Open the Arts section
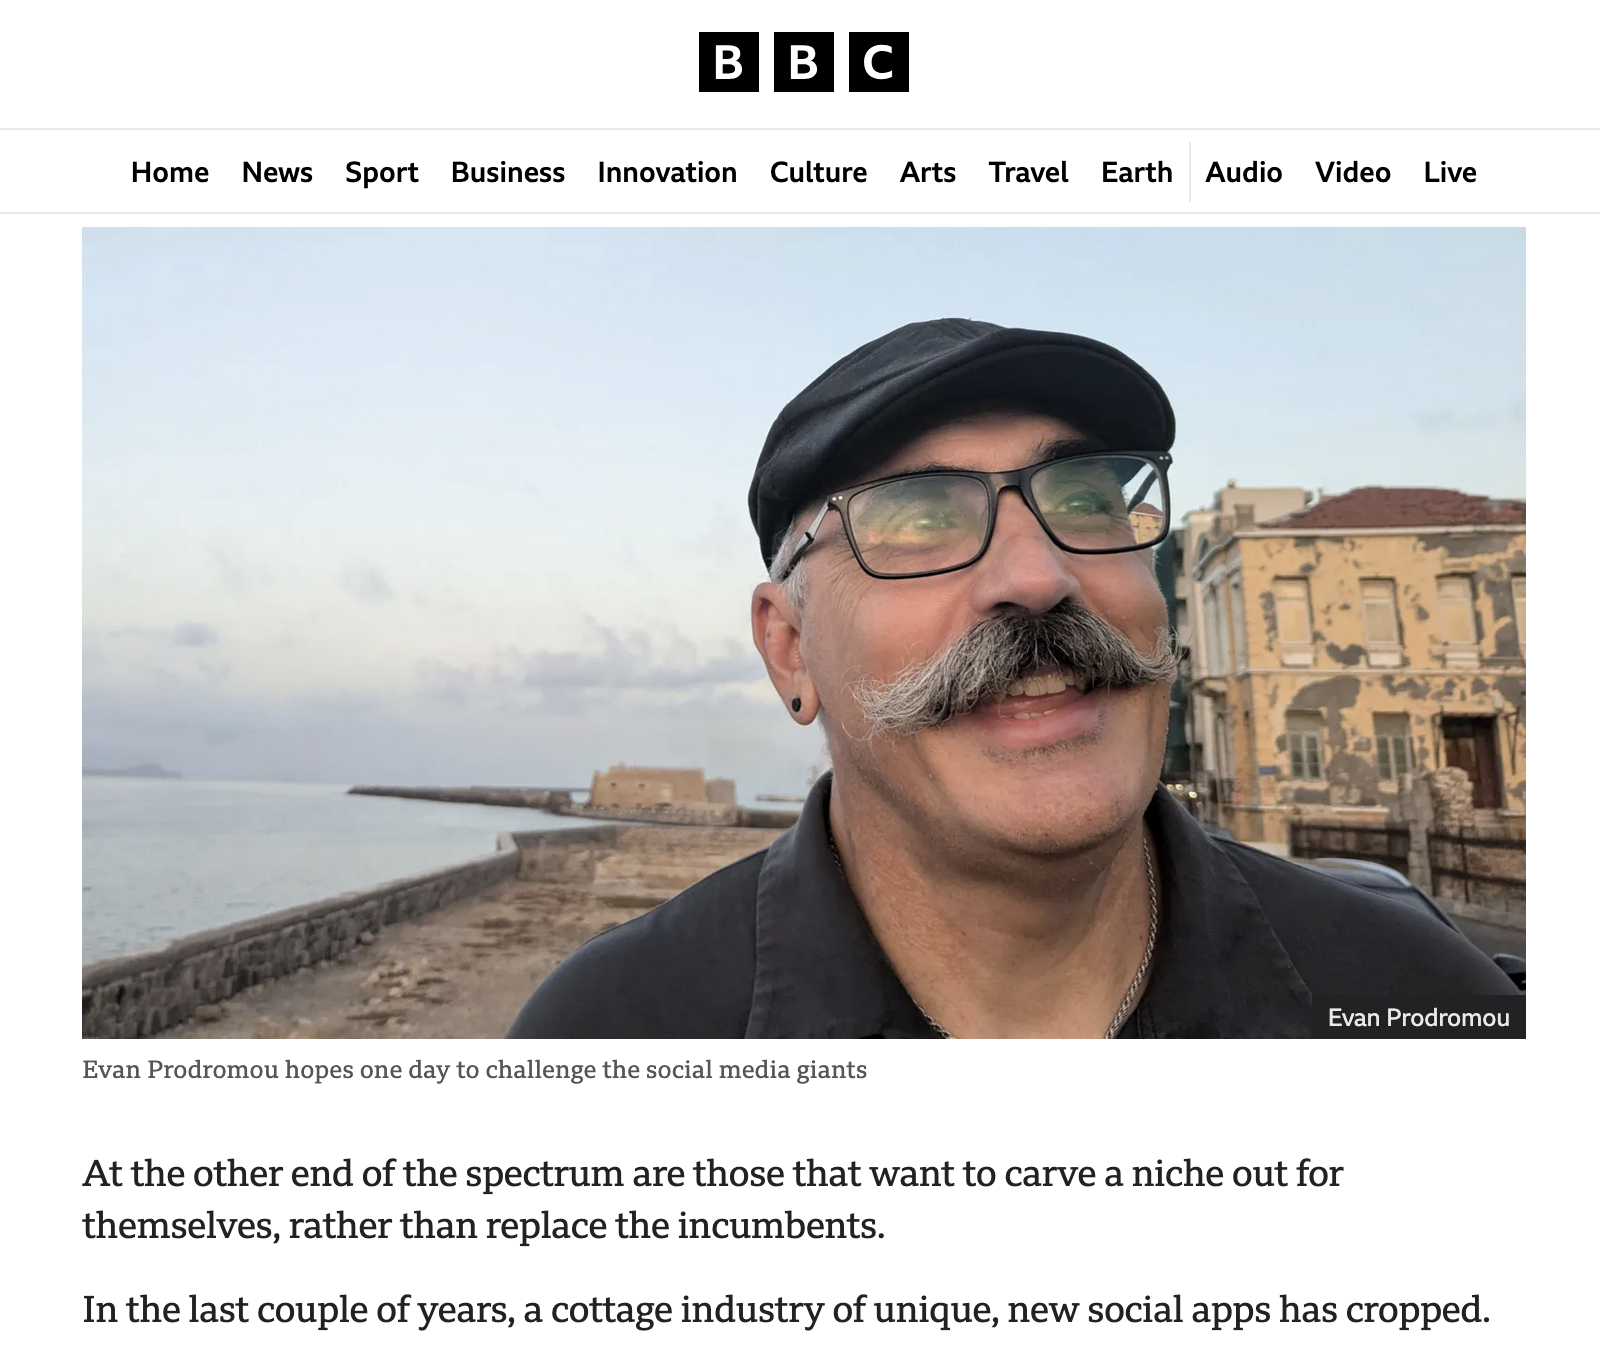The width and height of the screenshot is (1600, 1368). (928, 172)
